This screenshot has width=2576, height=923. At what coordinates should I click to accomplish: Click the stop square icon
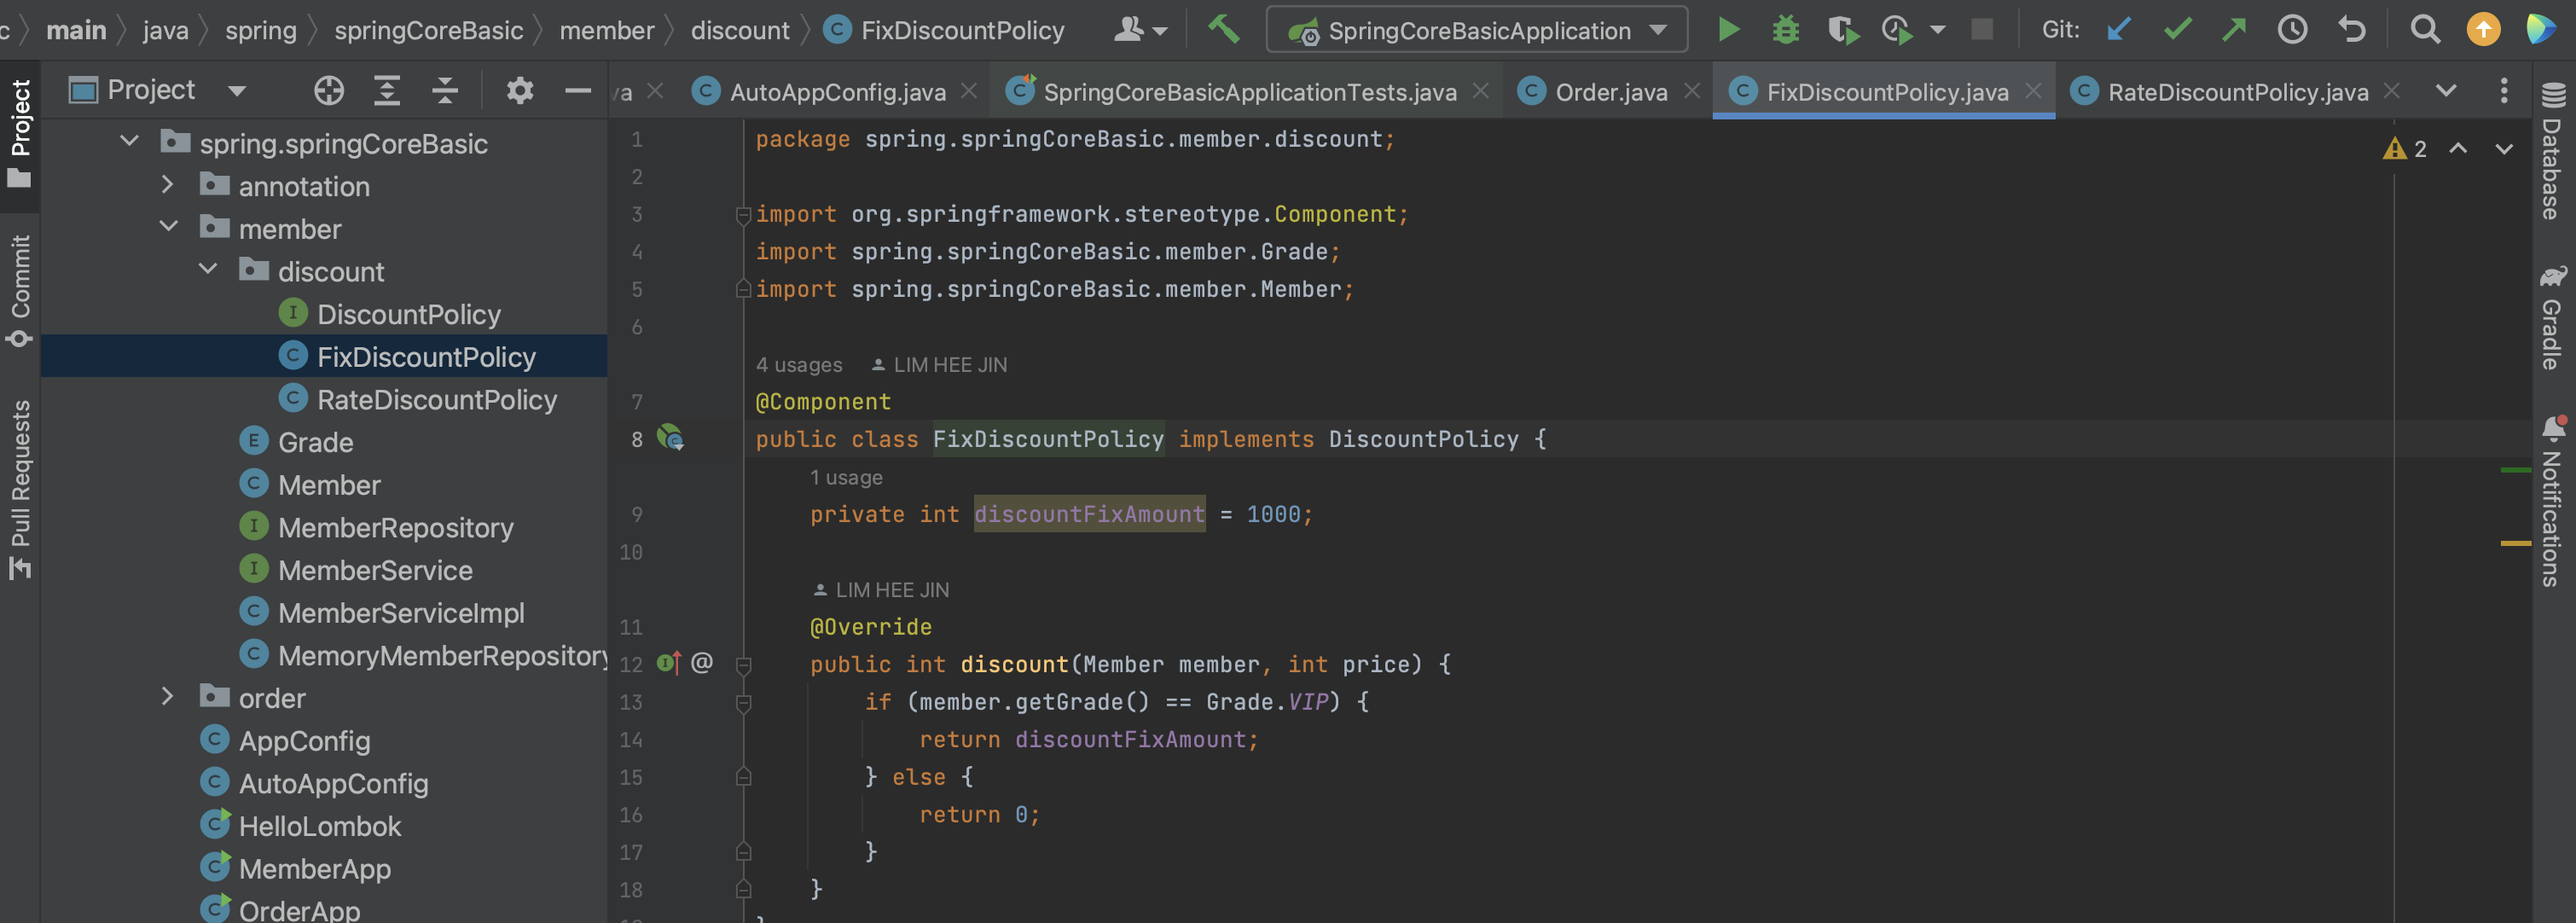pos(1981,30)
